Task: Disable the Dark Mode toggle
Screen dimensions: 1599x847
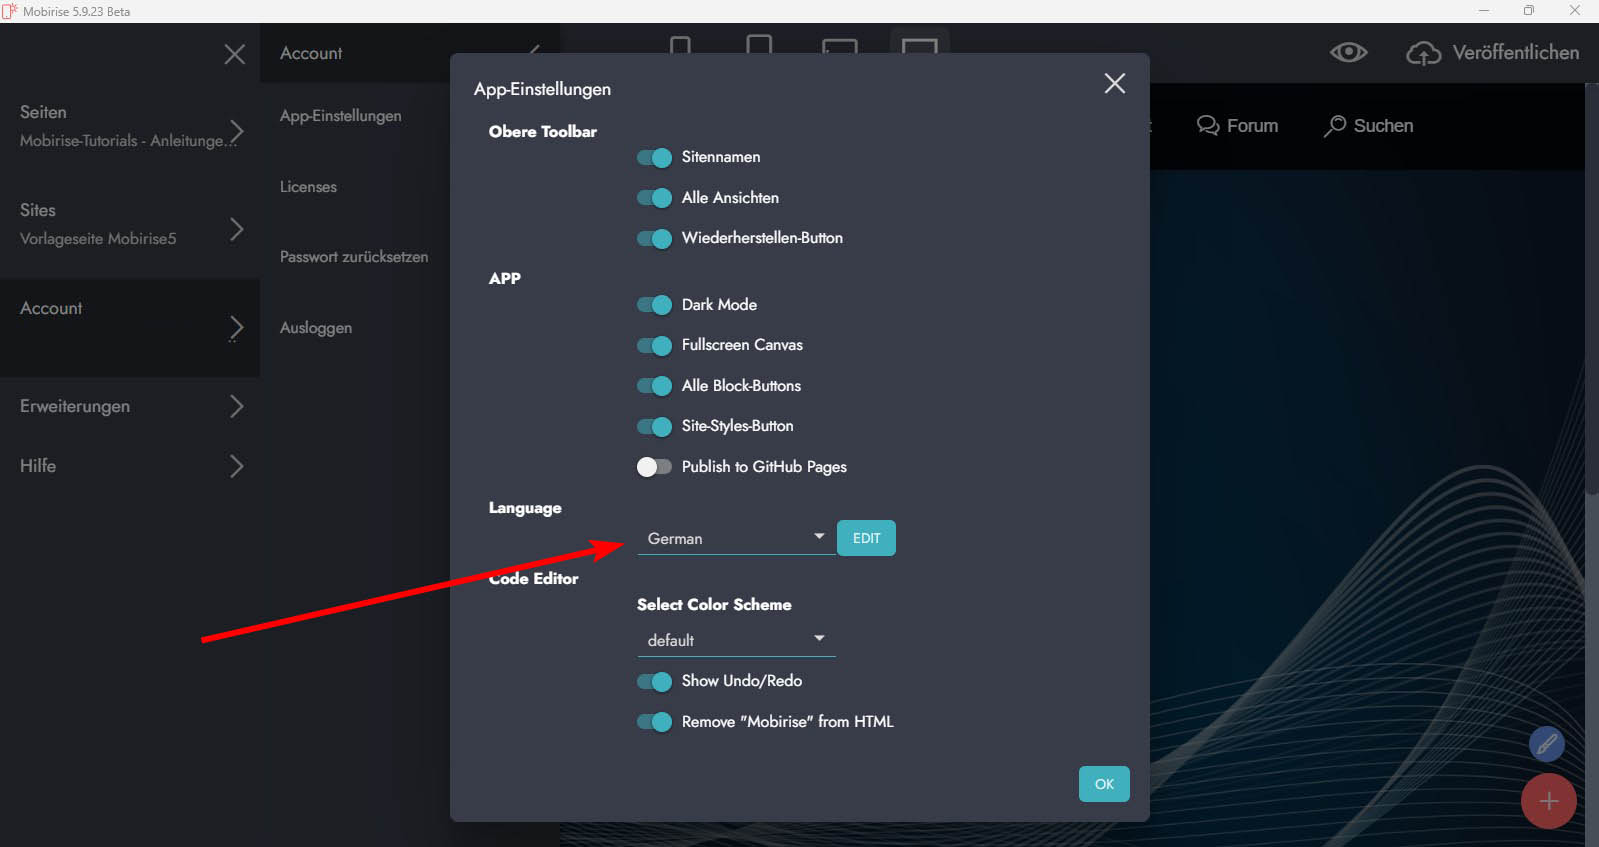Action: (x=654, y=305)
